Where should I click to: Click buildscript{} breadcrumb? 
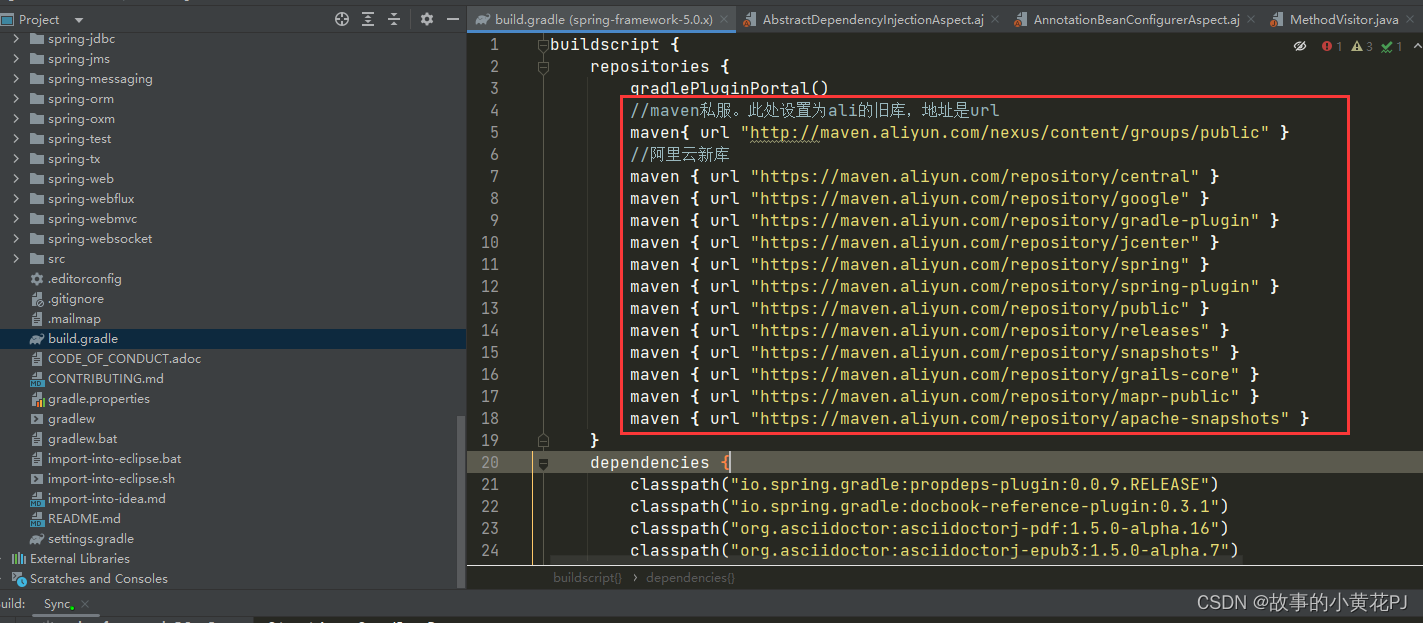(x=587, y=578)
